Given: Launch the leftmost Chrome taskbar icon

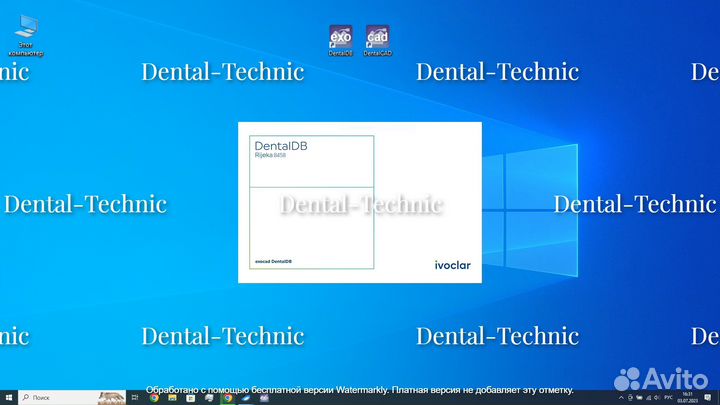Looking at the screenshot, I should point(155,397).
